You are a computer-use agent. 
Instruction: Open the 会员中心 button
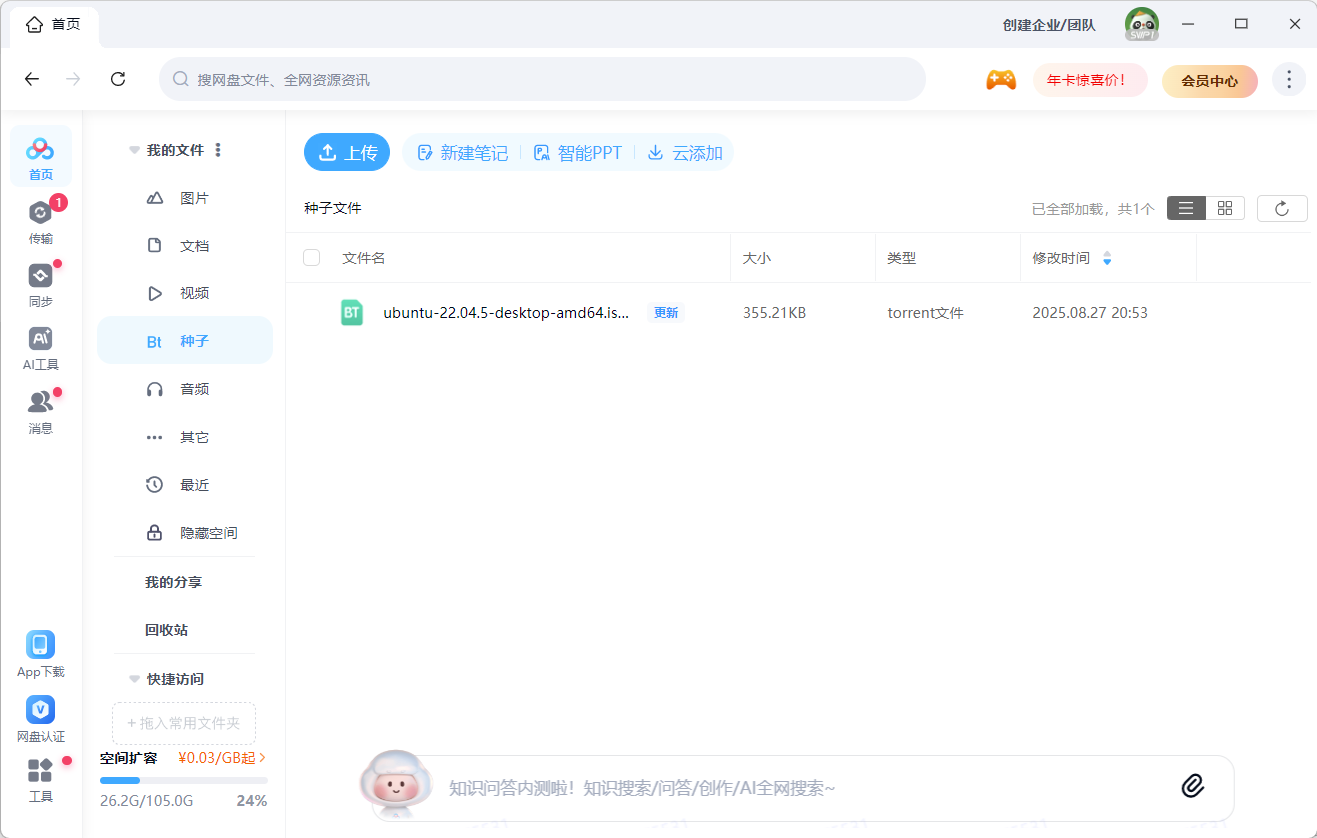[1210, 81]
